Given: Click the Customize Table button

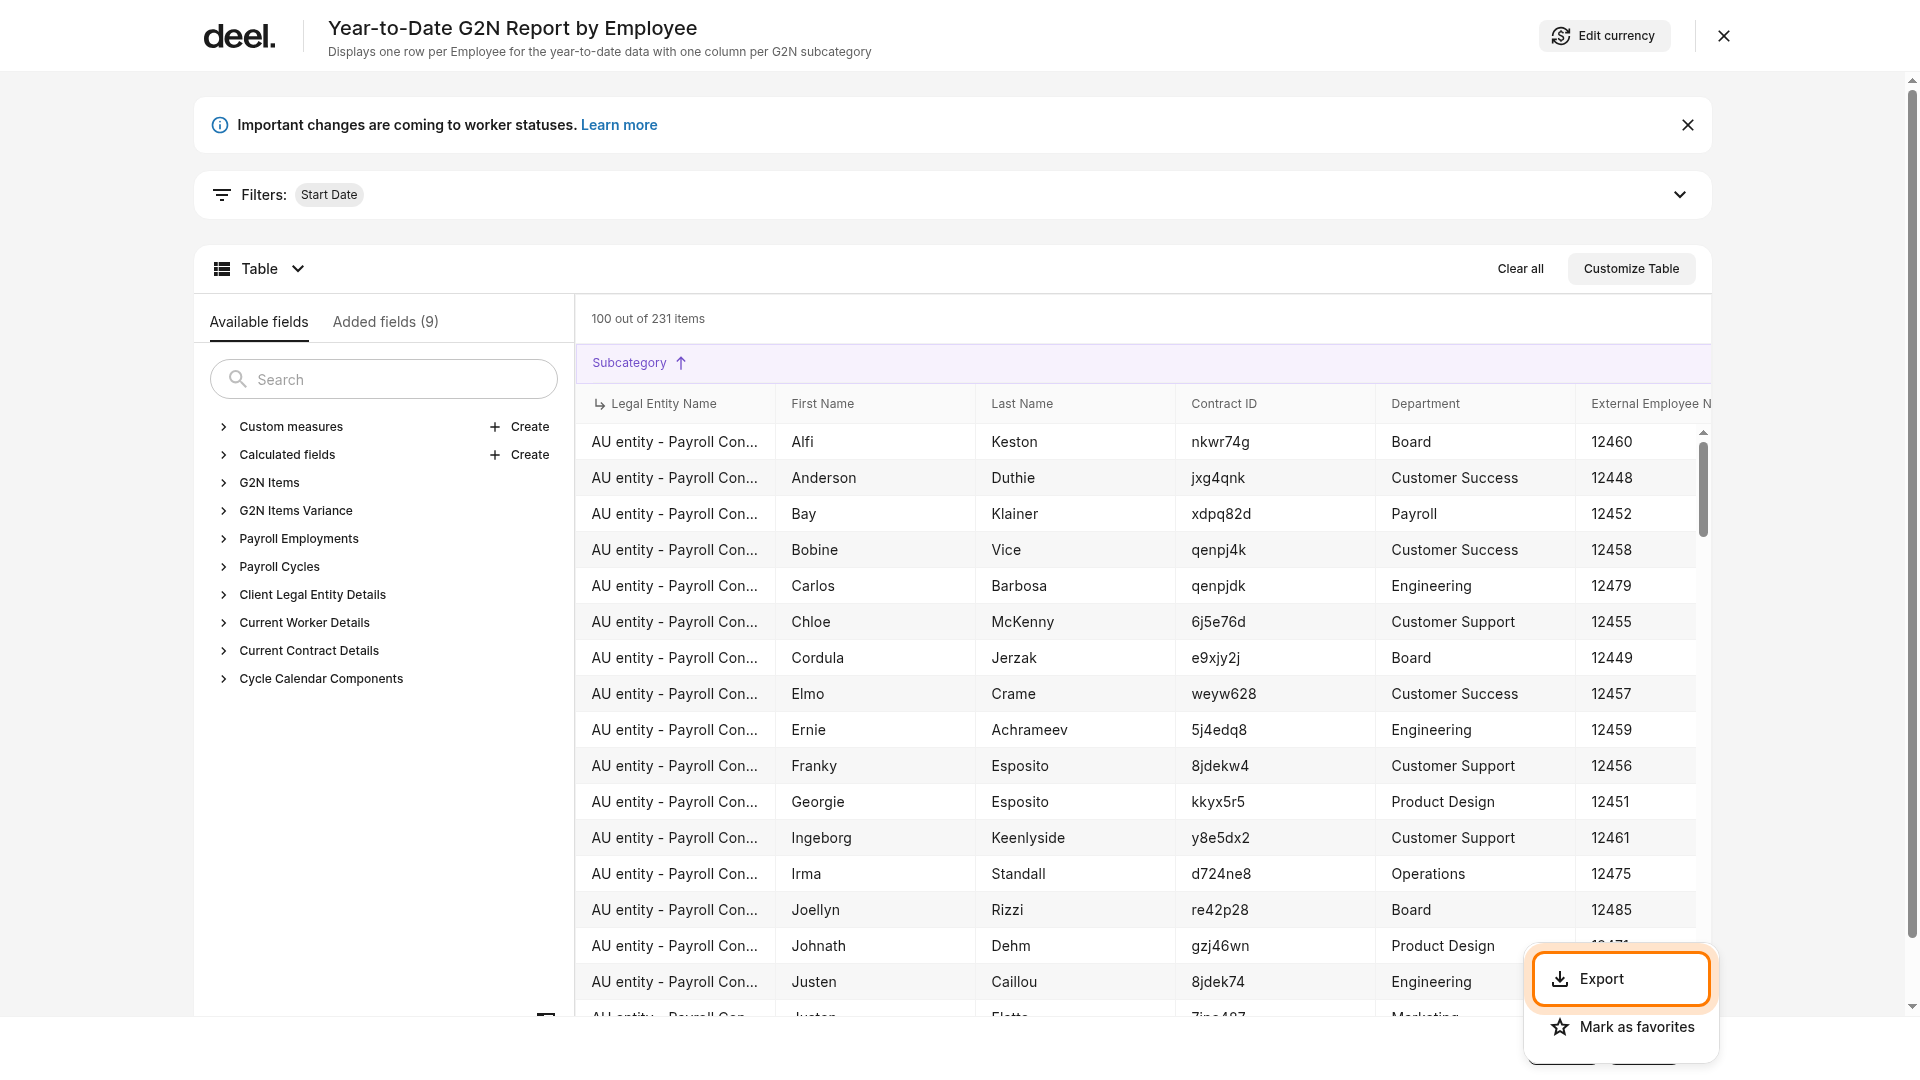Looking at the screenshot, I should [x=1632, y=269].
